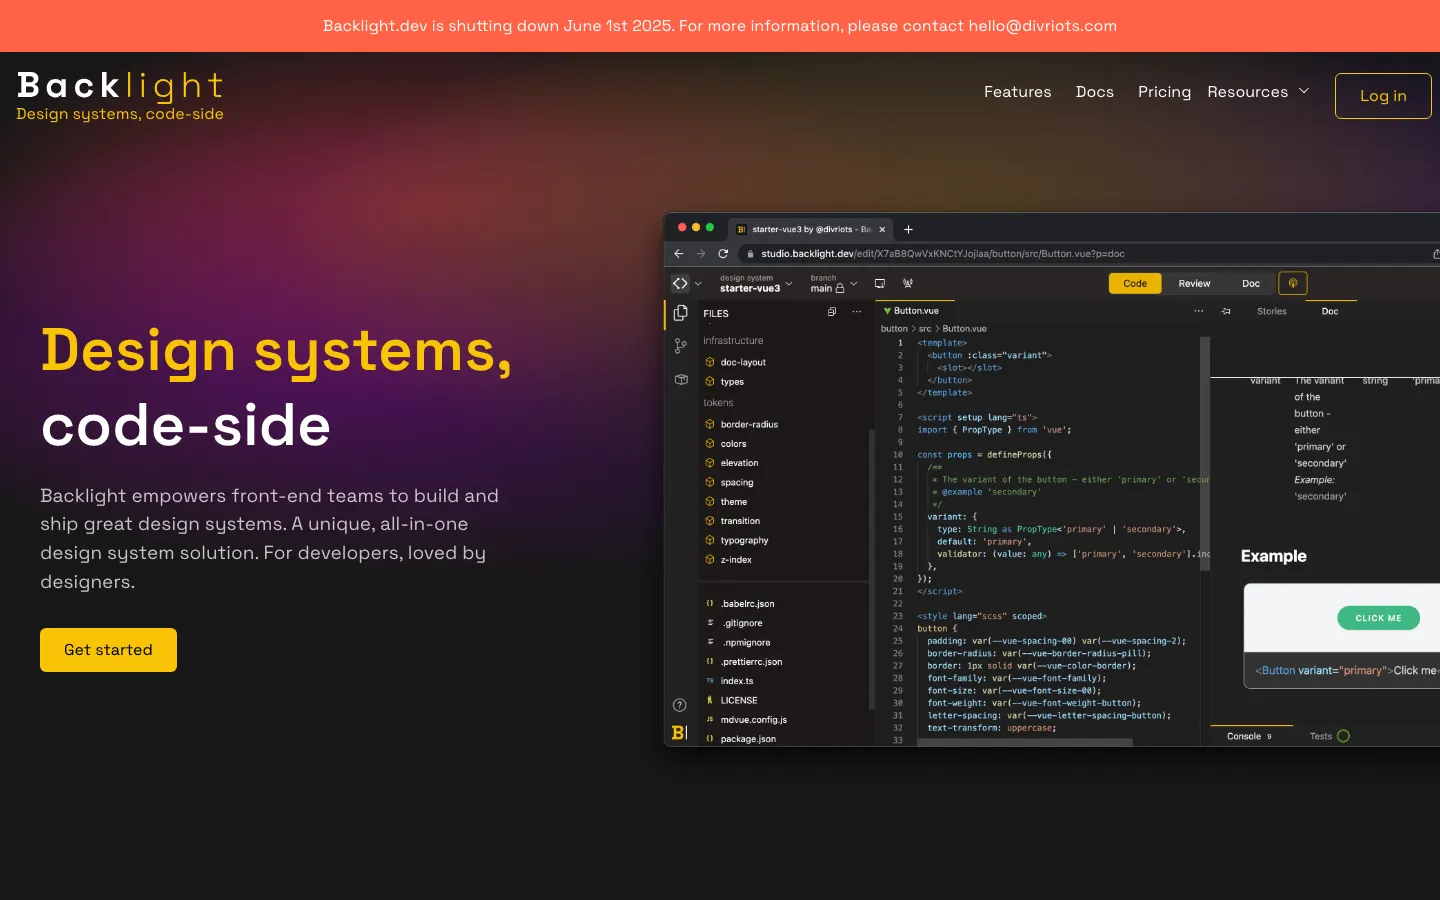Open the Pricing menu item

pyautogui.click(x=1164, y=92)
